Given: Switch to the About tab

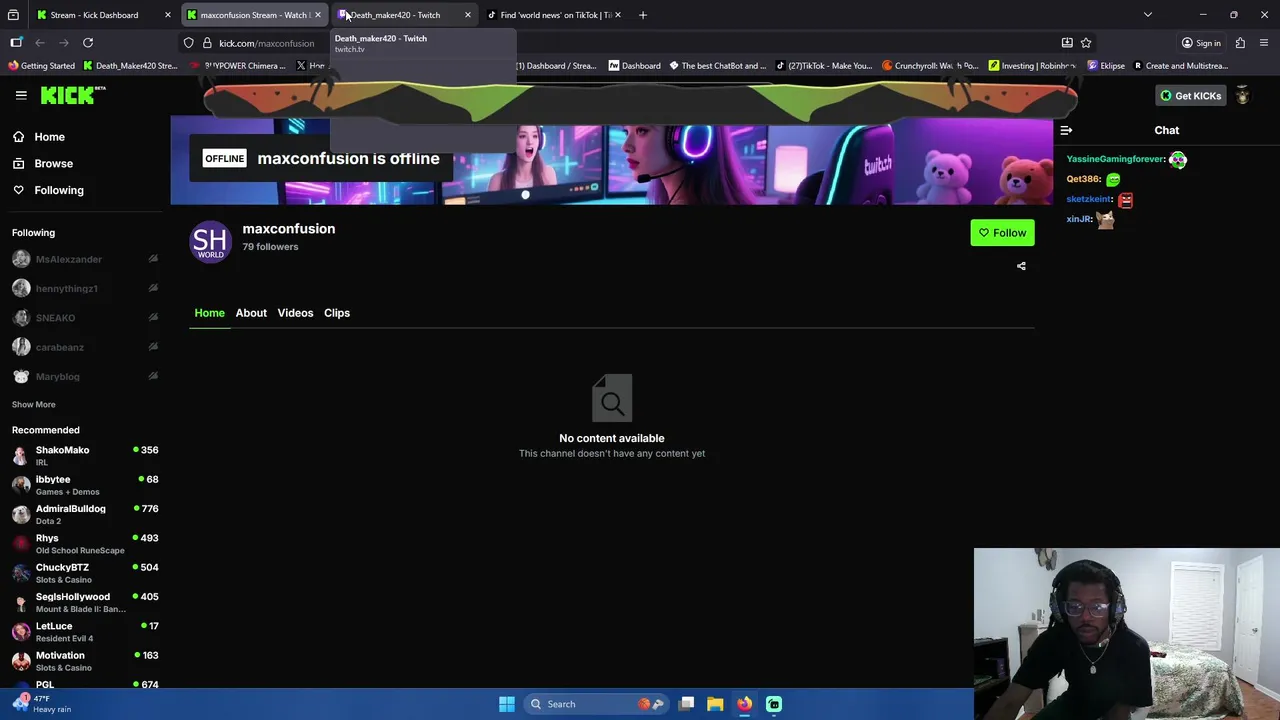Looking at the screenshot, I should click(251, 313).
